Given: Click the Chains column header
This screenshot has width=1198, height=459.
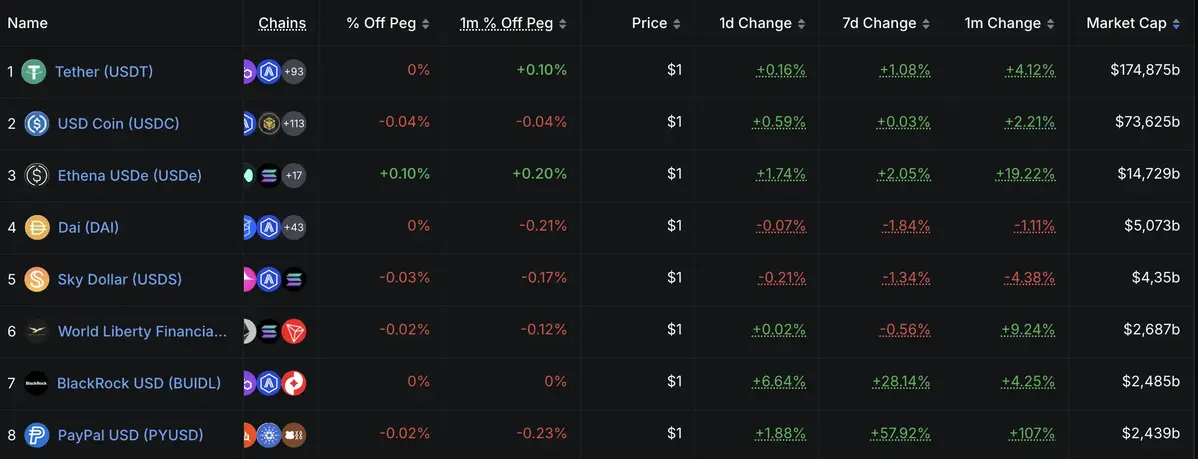Looking at the screenshot, I should (x=282, y=23).
